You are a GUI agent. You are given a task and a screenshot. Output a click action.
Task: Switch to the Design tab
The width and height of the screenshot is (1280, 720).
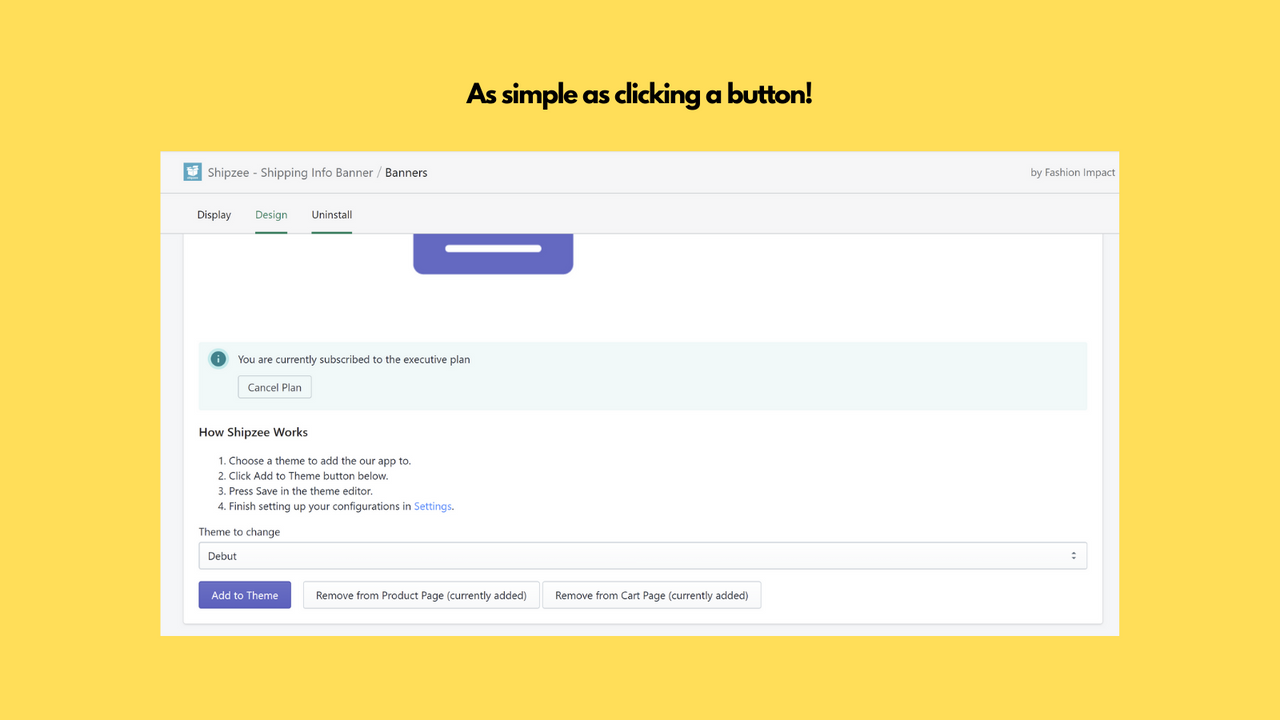(x=271, y=214)
